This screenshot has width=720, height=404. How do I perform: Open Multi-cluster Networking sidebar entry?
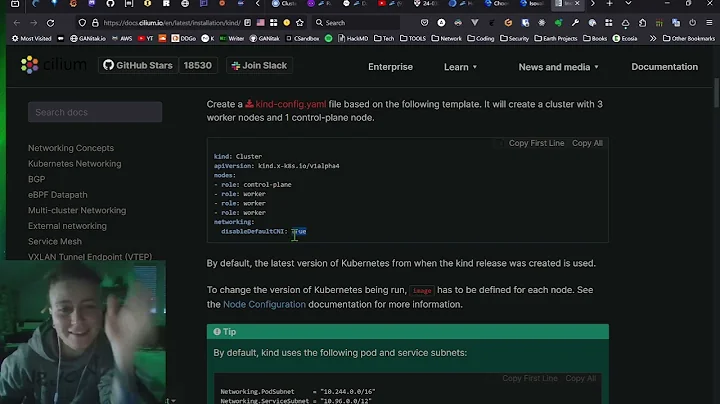pos(77,211)
